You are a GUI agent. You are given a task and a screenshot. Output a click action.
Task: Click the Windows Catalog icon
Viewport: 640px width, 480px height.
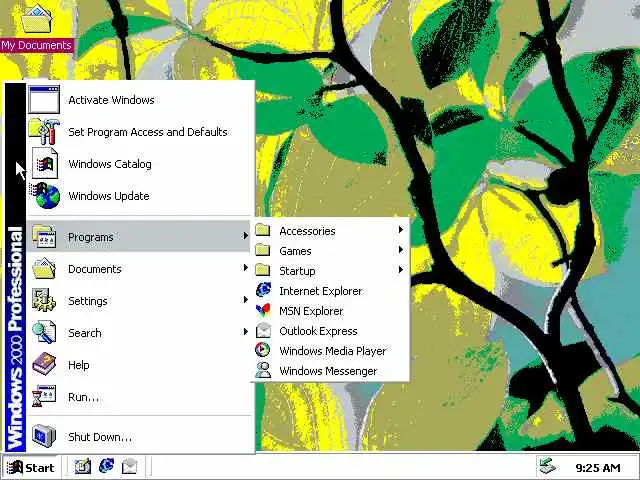(x=45, y=164)
